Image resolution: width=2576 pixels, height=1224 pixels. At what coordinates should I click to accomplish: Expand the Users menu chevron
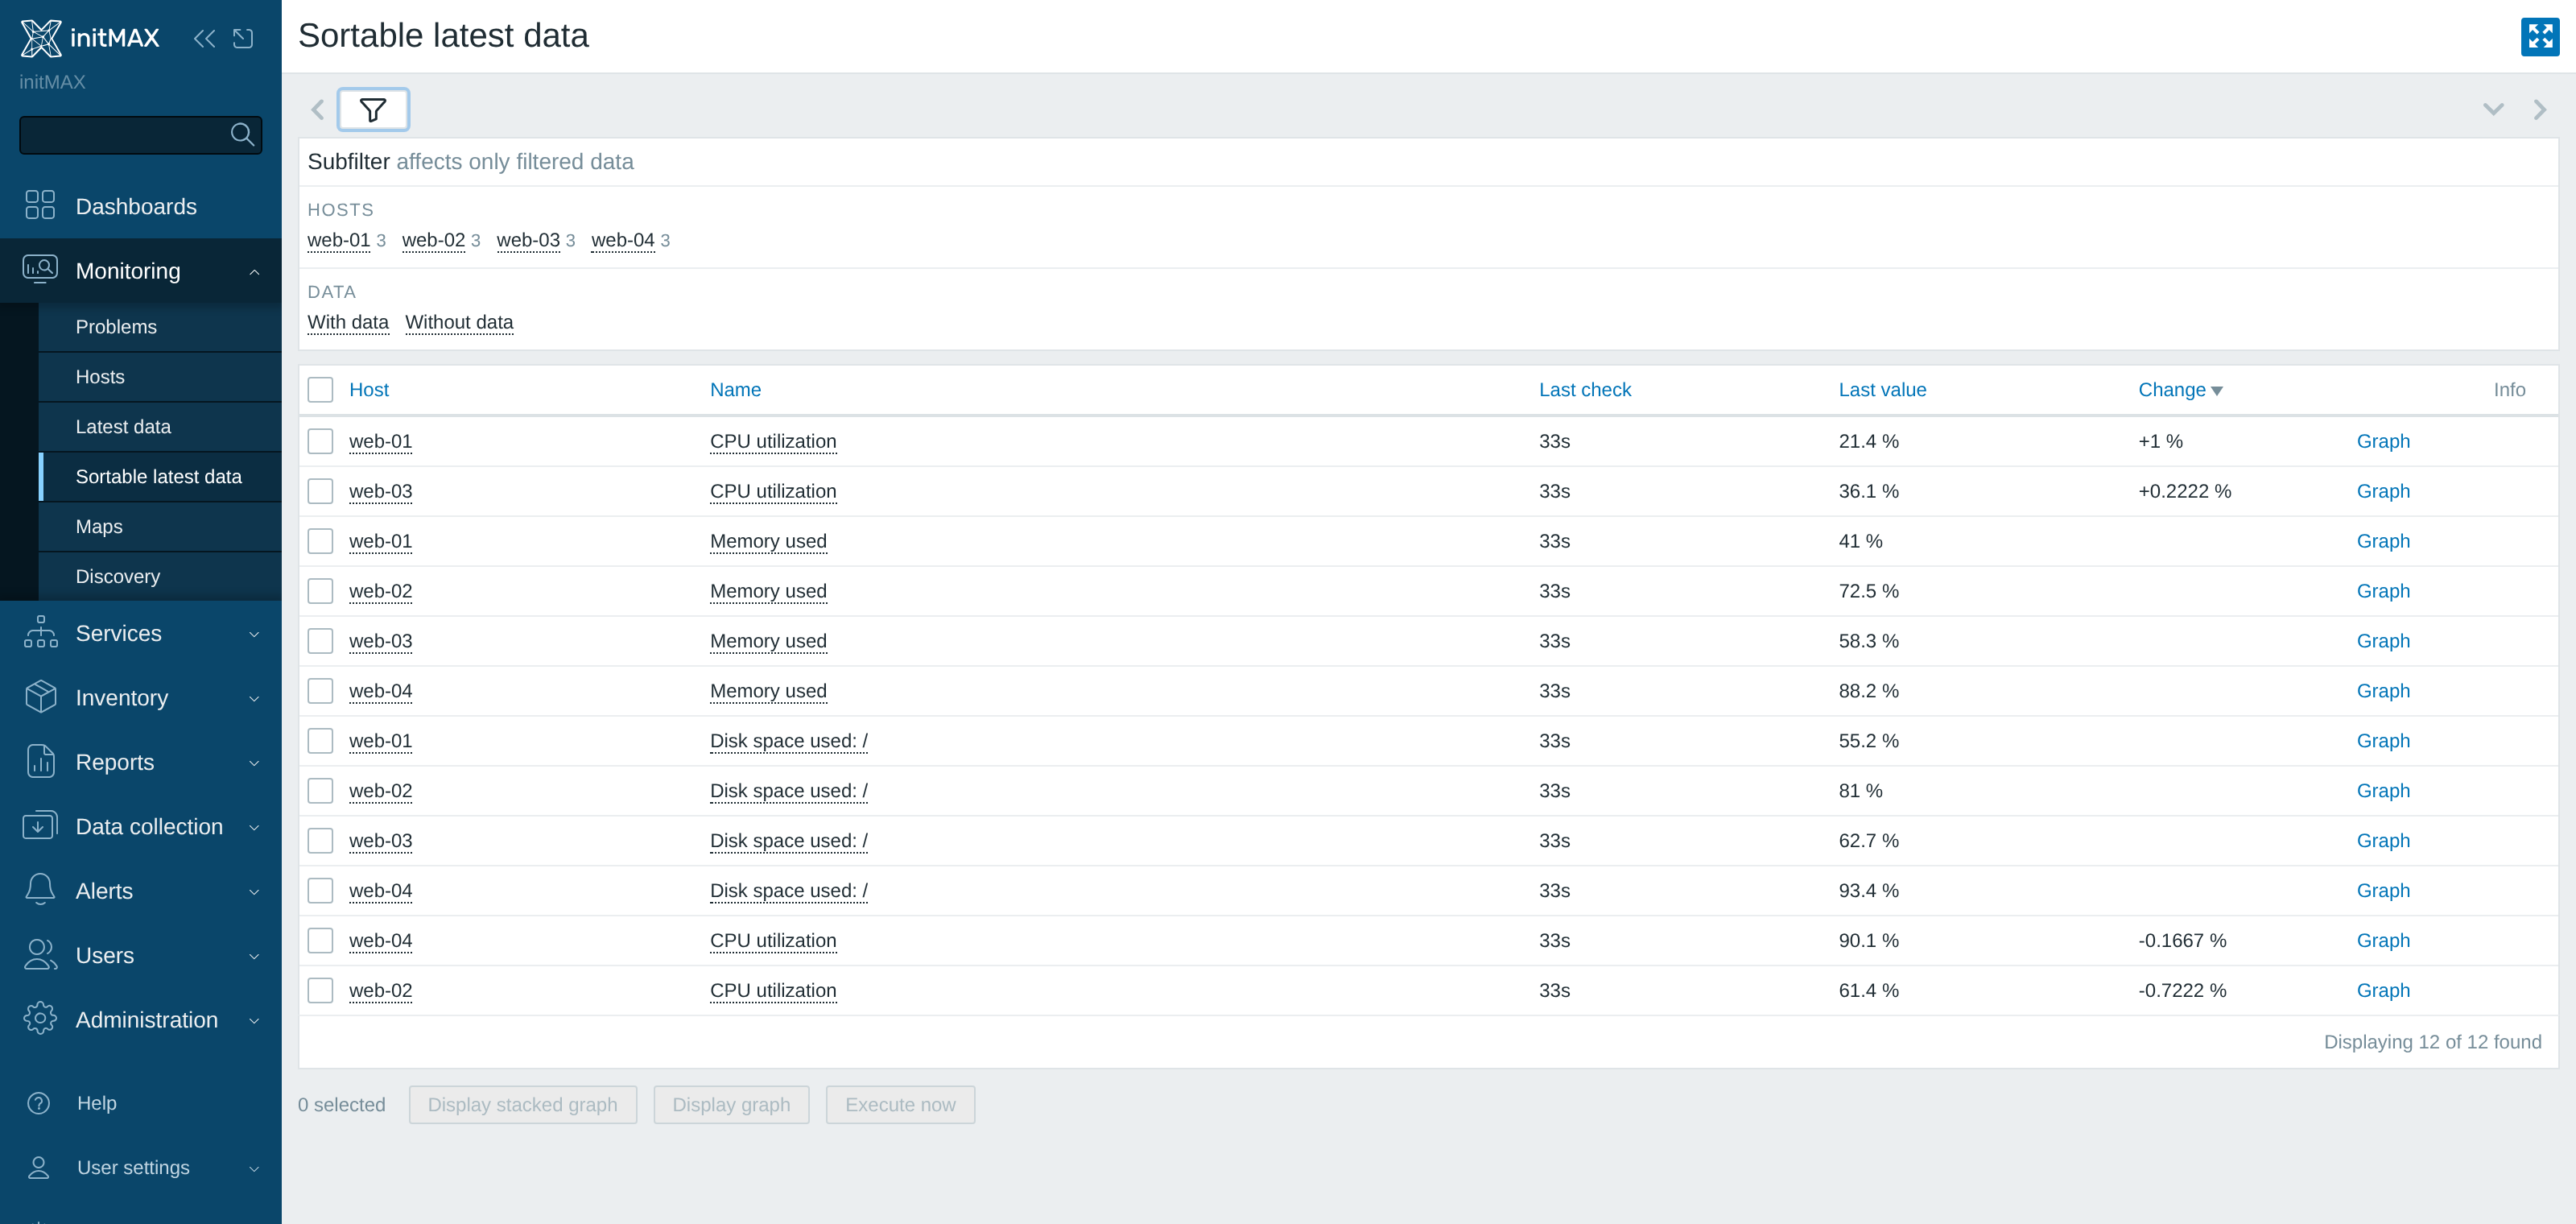[x=254, y=957]
